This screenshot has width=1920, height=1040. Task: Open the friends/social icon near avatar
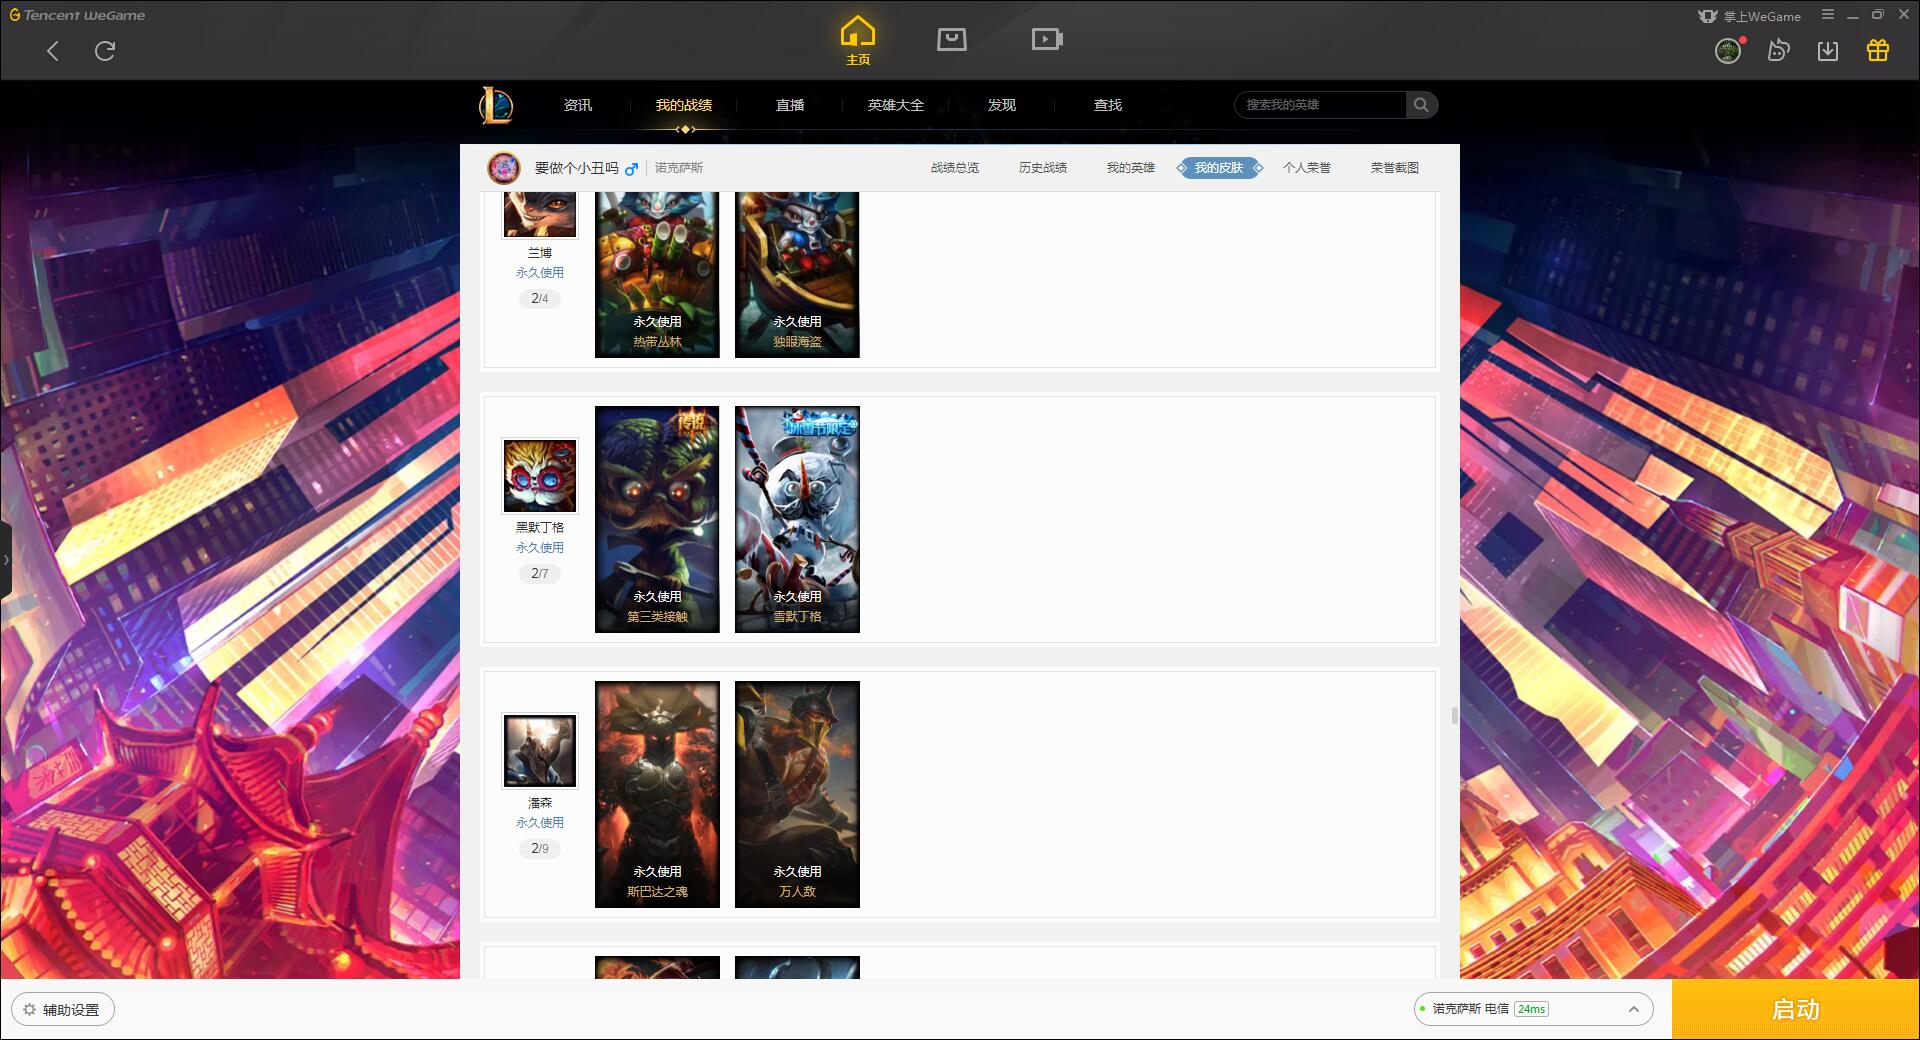tap(1778, 50)
